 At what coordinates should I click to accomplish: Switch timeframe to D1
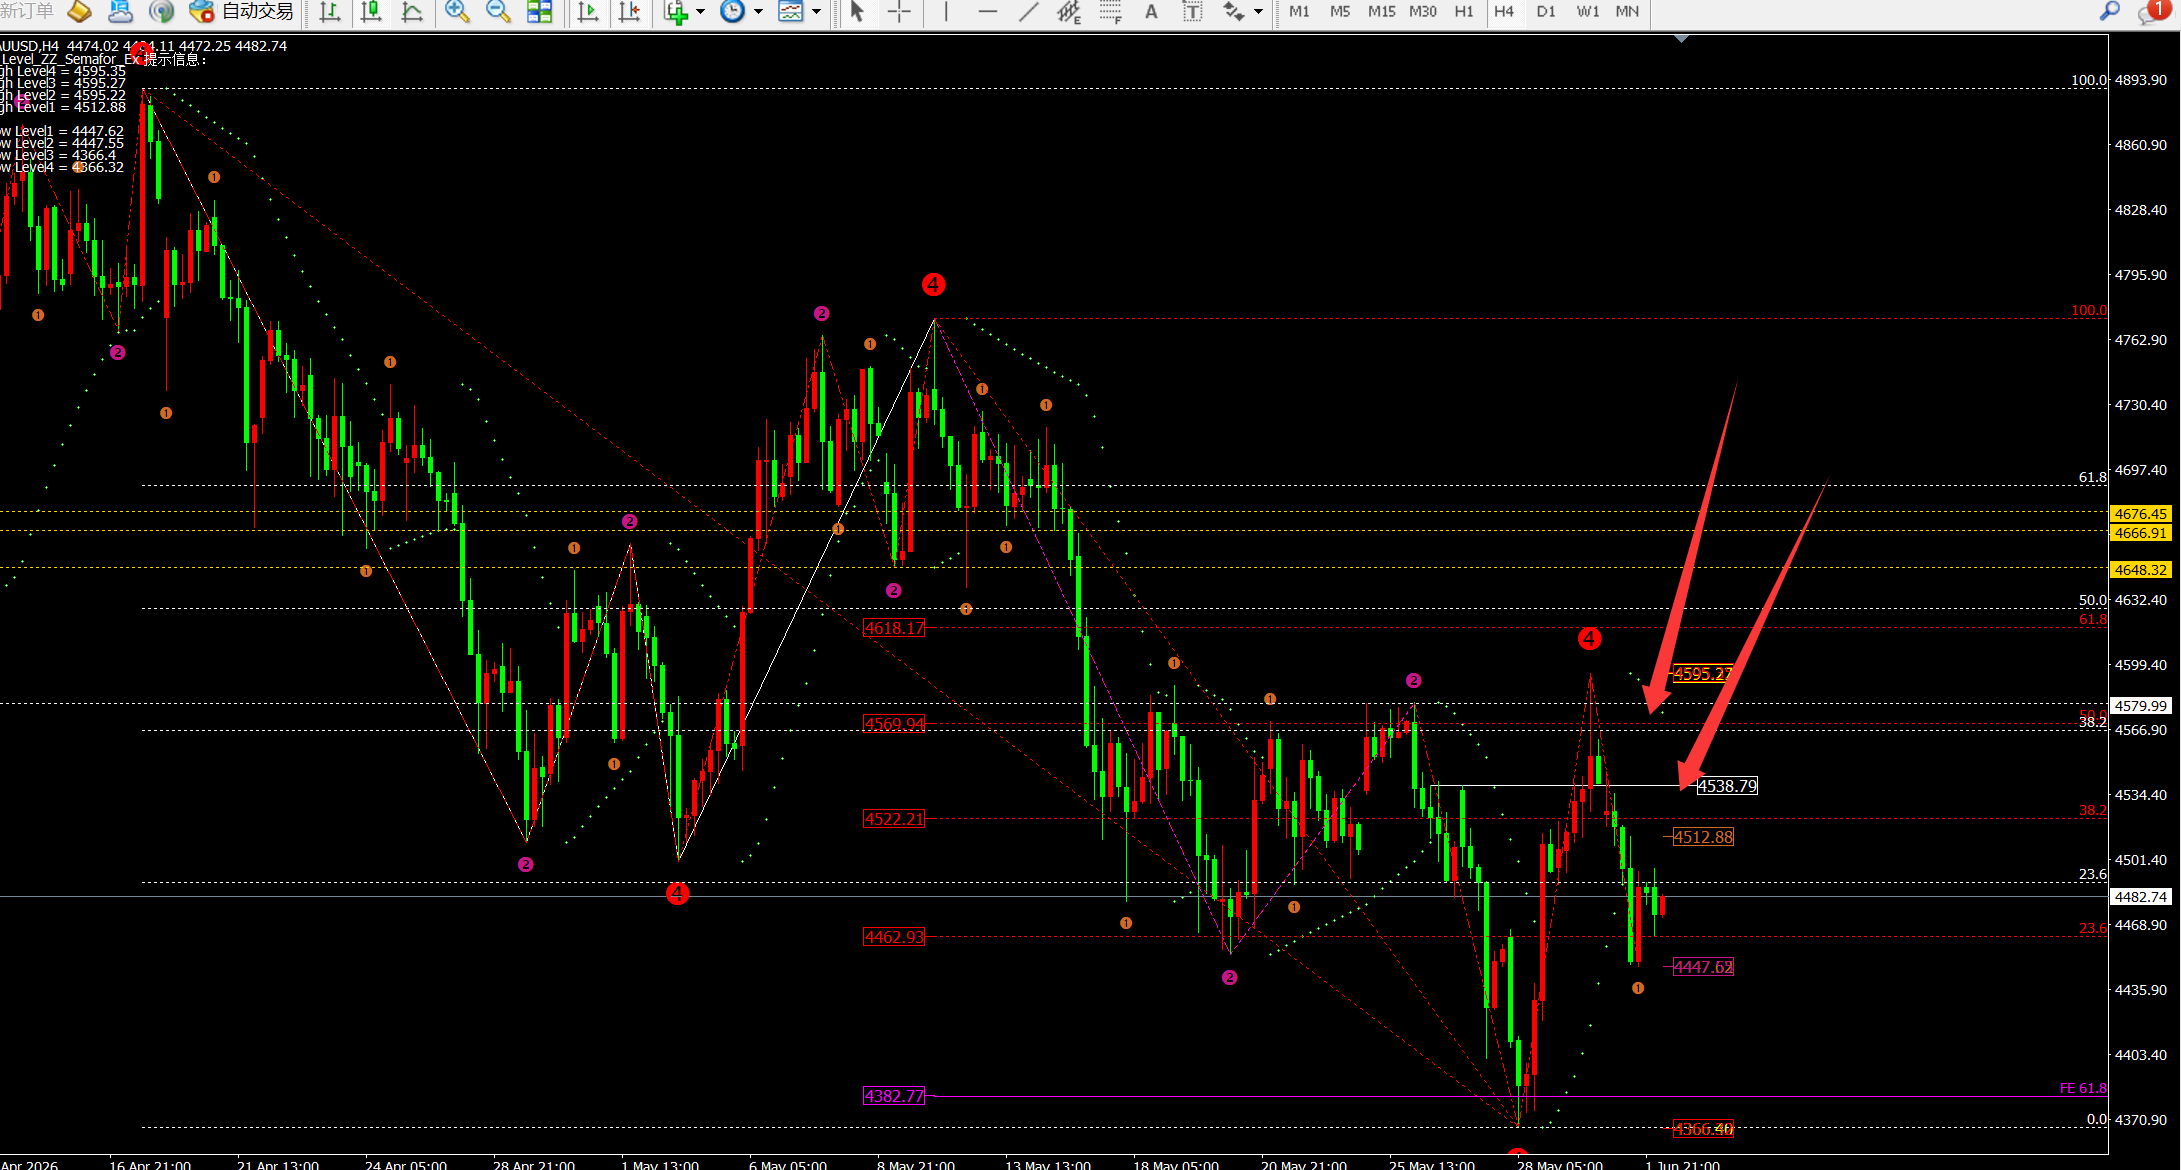pyautogui.click(x=1546, y=12)
